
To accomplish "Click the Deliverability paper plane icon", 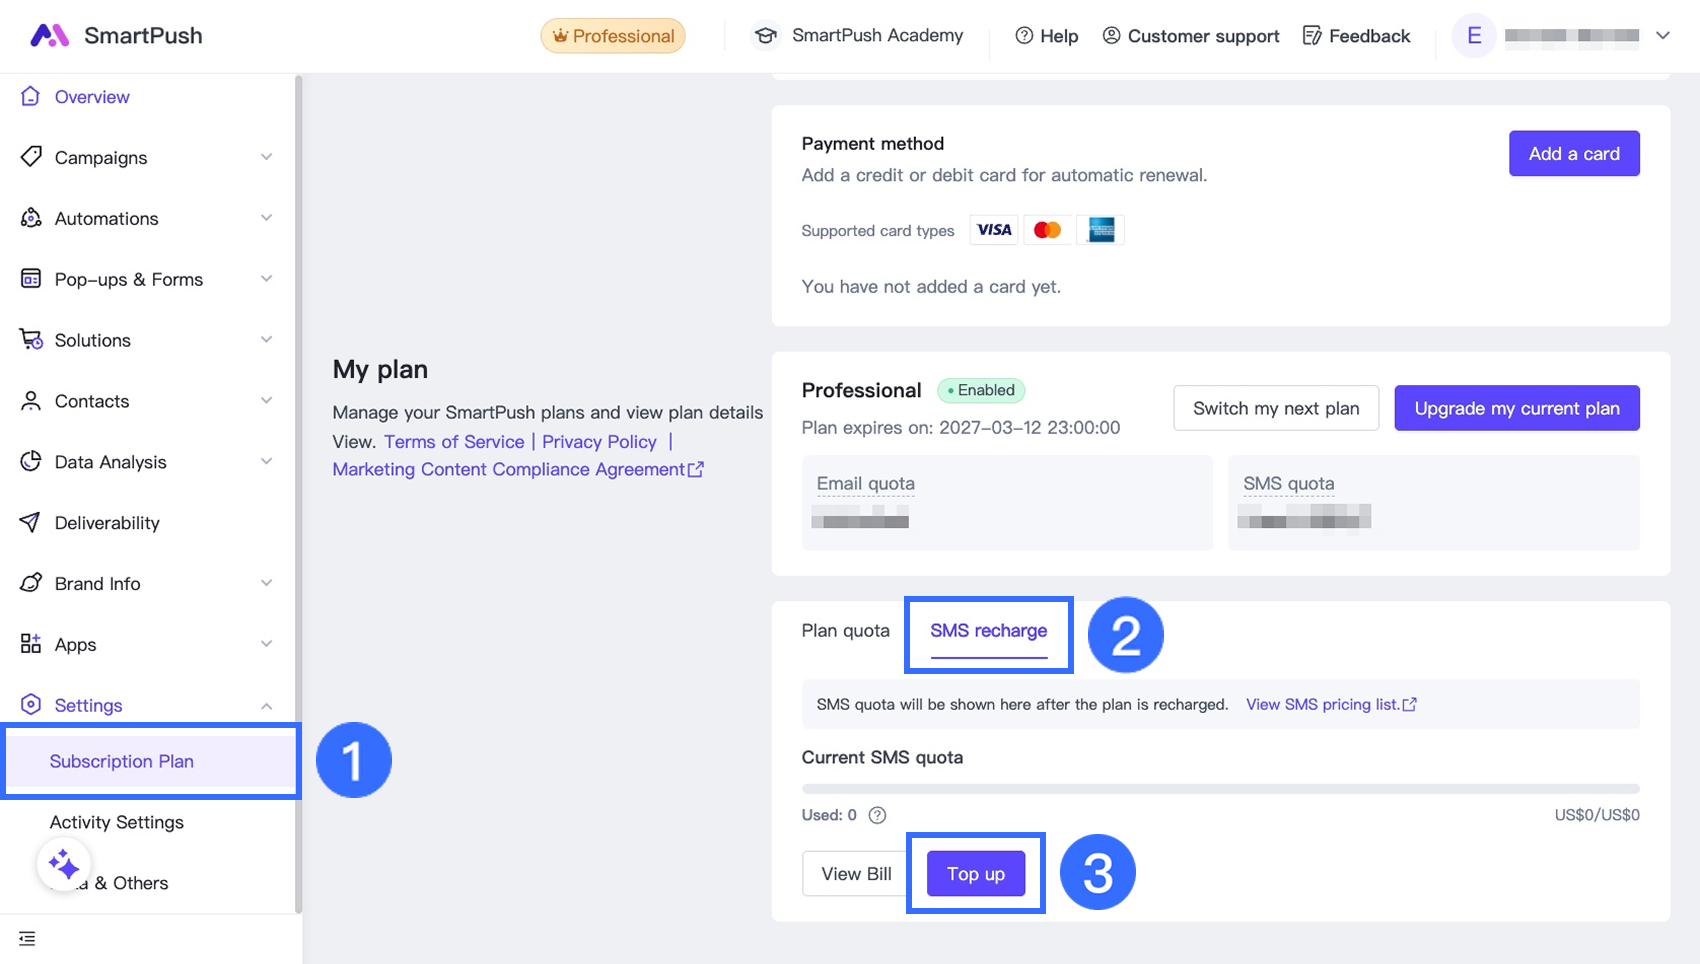I will coord(31,522).
